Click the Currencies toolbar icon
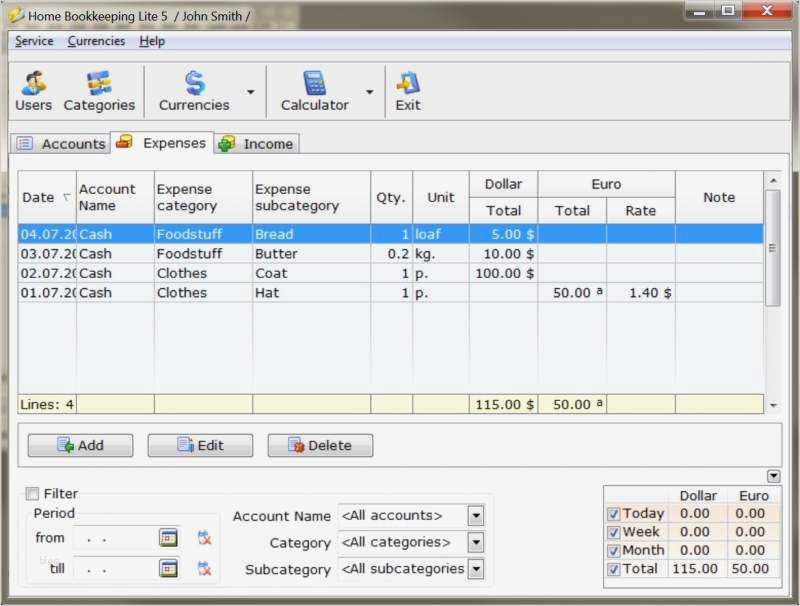The width and height of the screenshot is (800, 606). click(x=192, y=89)
